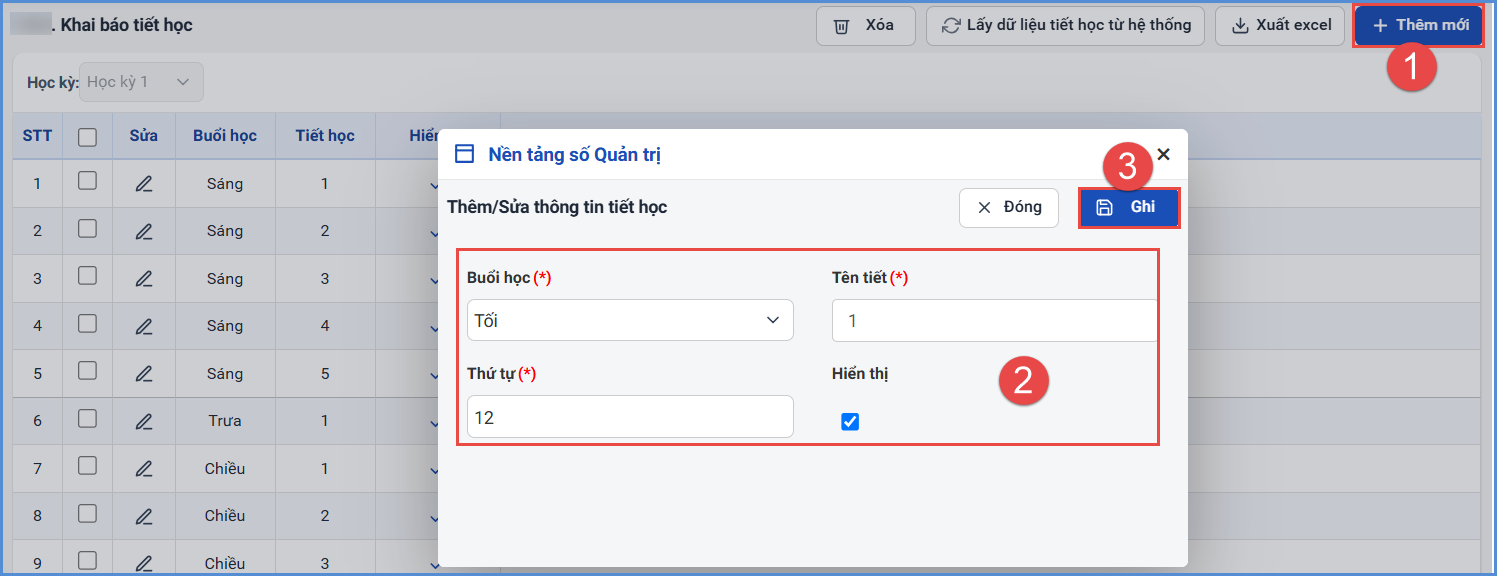The width and height of the screenshot is (1497, 576).
Task: Save the lesson with Ghi button
Action: pyautogui.click(x=1129, y=208)
